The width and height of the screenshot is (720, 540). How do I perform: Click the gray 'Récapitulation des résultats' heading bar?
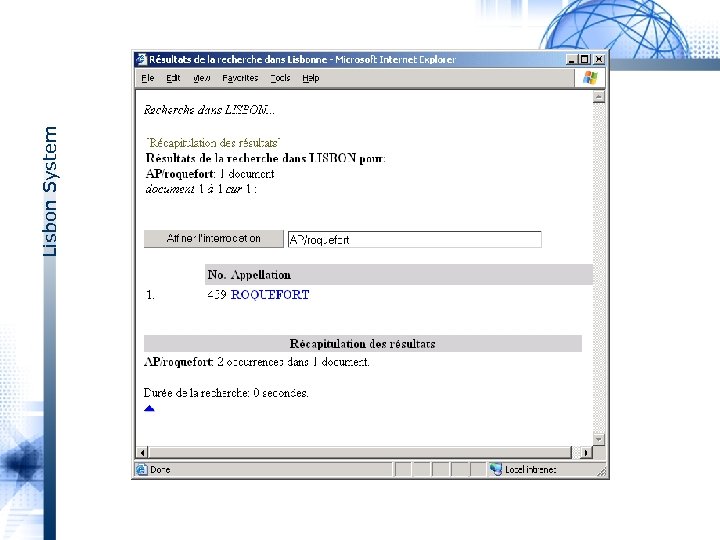point(363,344)
